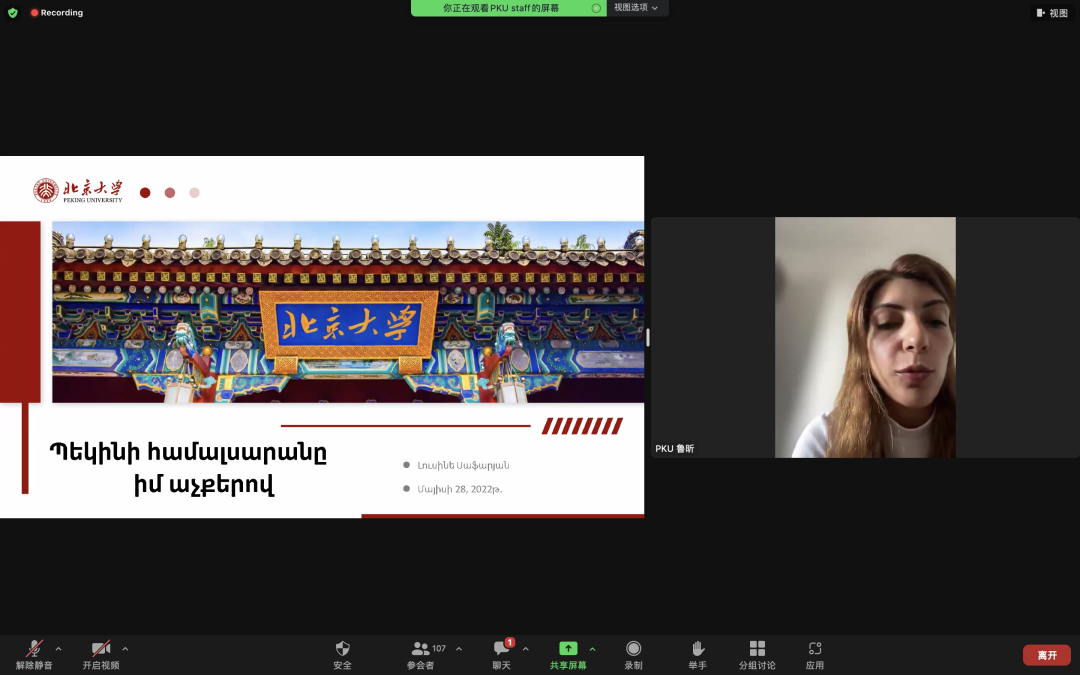Open the 视图 view layout button

click(x=1052, y=12)
